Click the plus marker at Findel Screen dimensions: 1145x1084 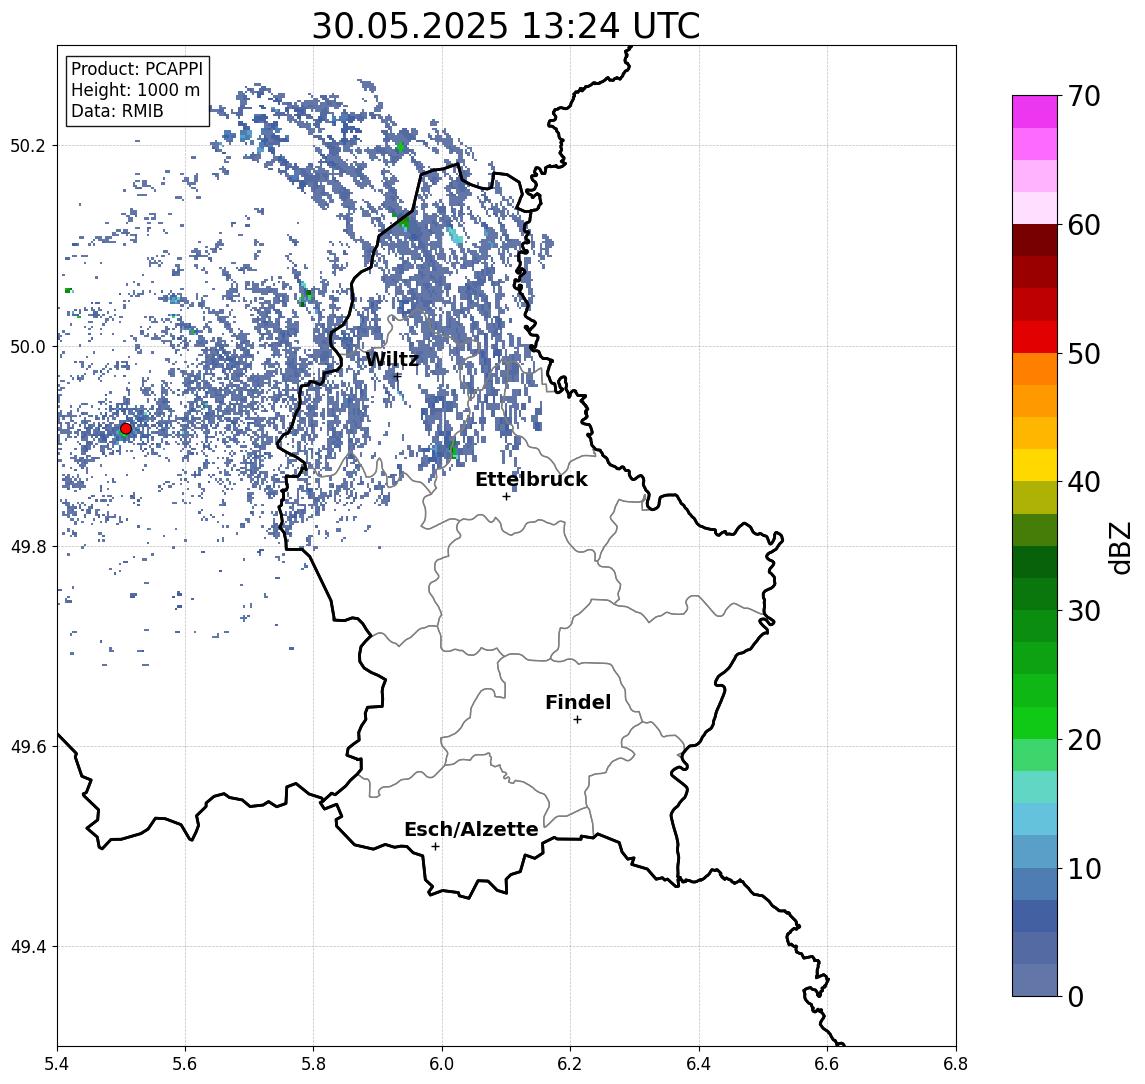577,720
